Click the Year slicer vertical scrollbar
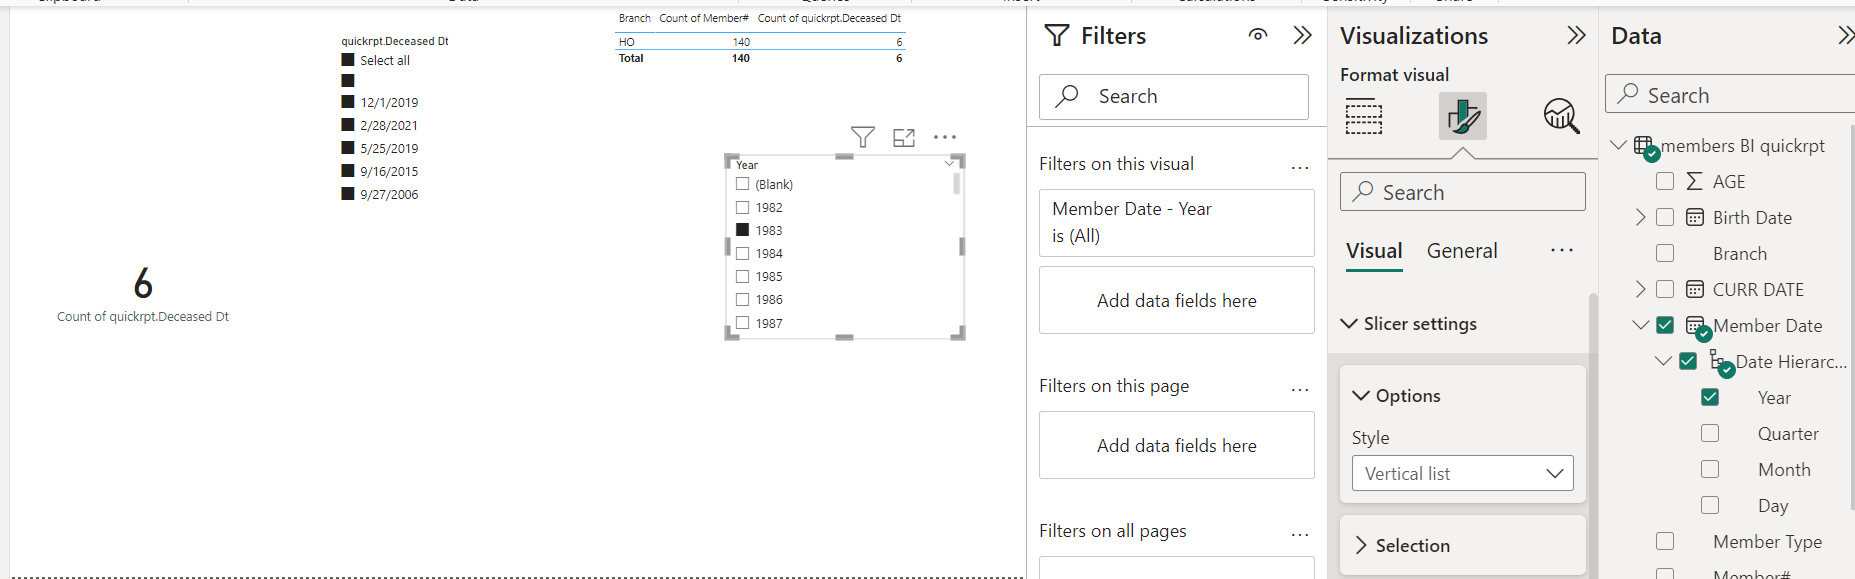Screen dimensions: 1855x579 957,184
